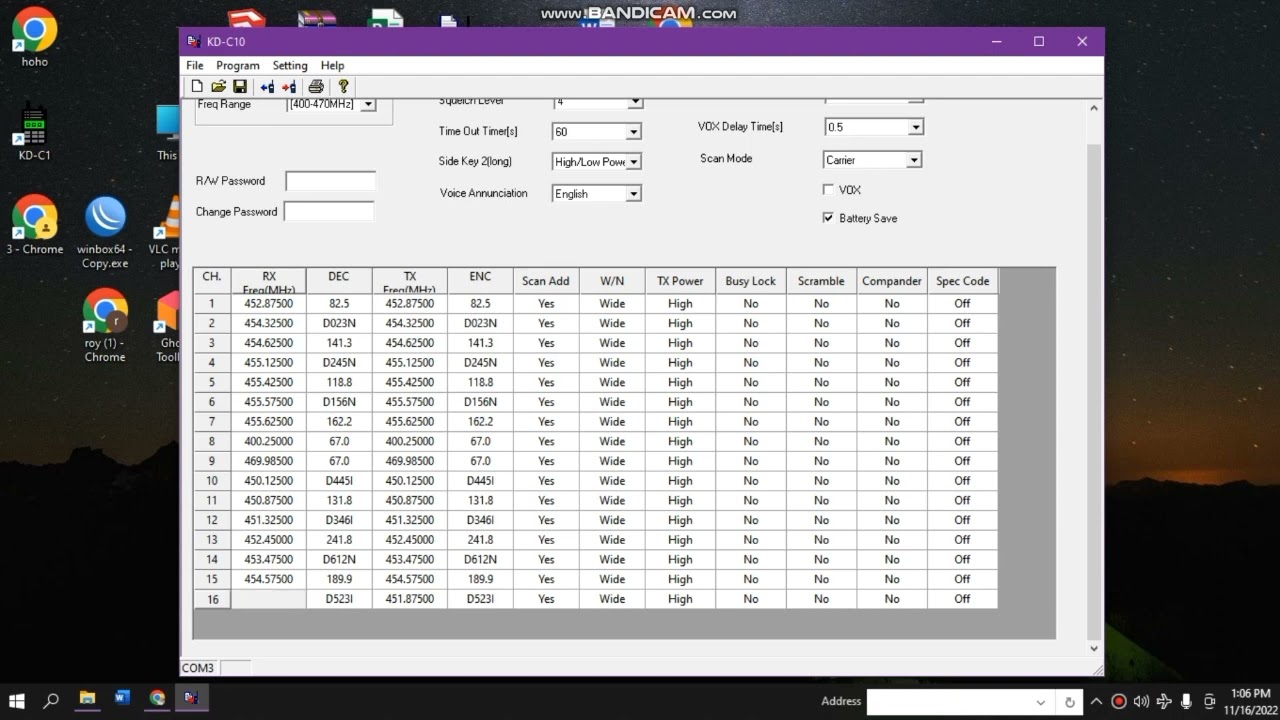Expand the taskbar Address dropdown arrow

tap(1042, 702)
